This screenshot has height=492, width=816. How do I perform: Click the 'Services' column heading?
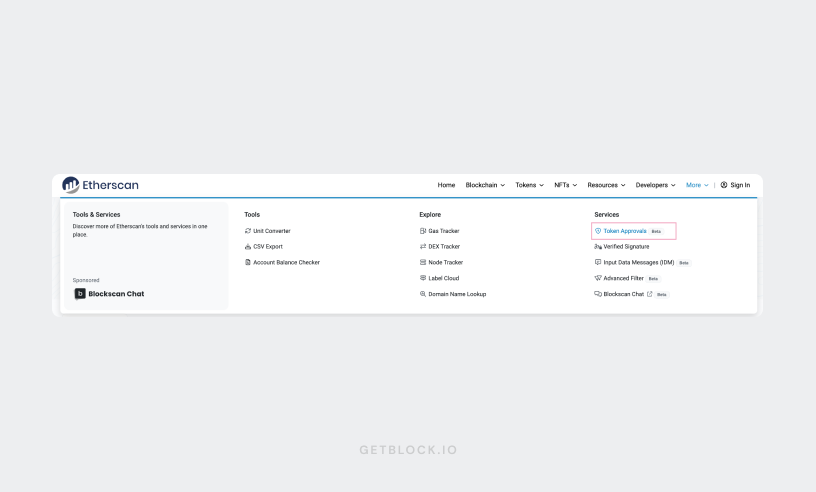(x=607, y=215)
